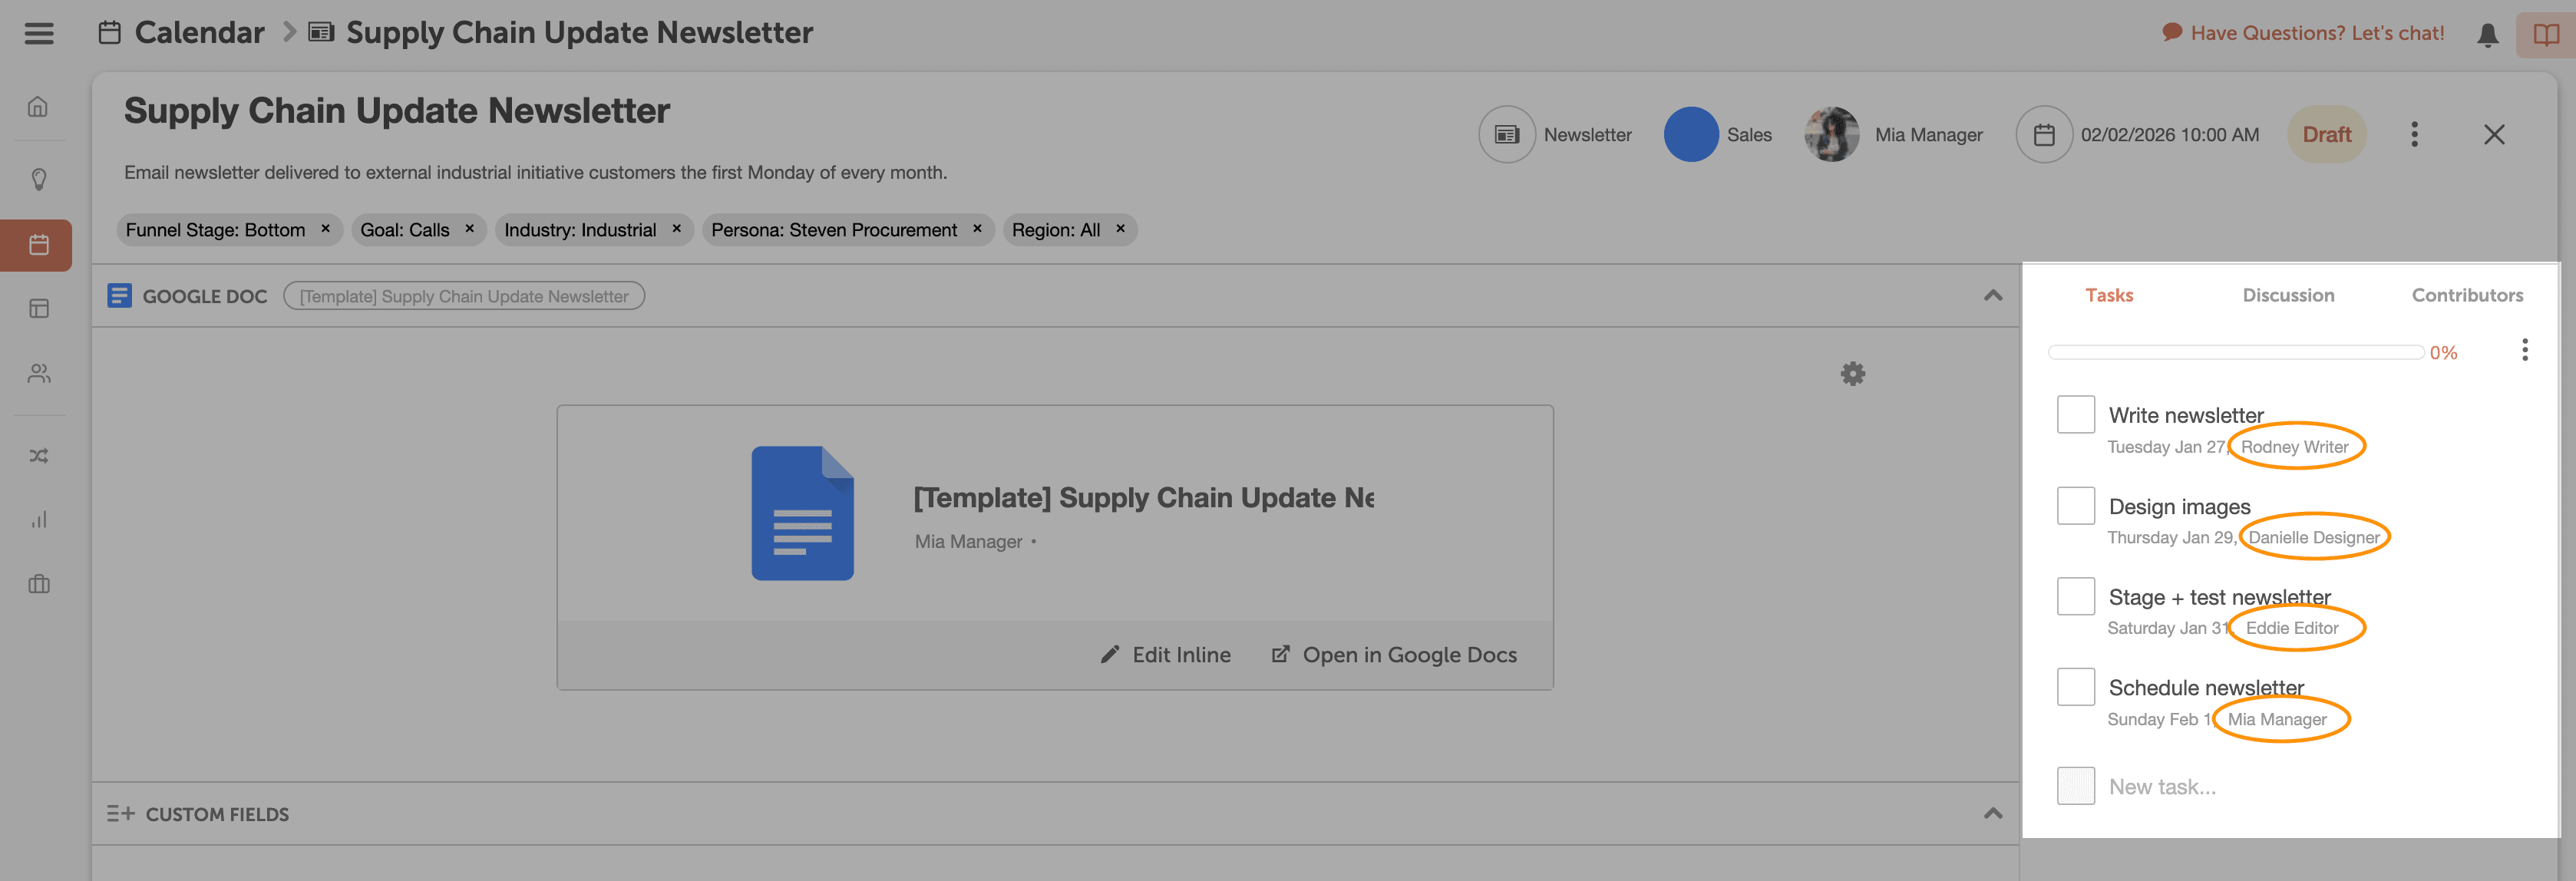Click the notification bell icon
The width and height of the screenshot is (2576, 881).
pos(2487,35)
